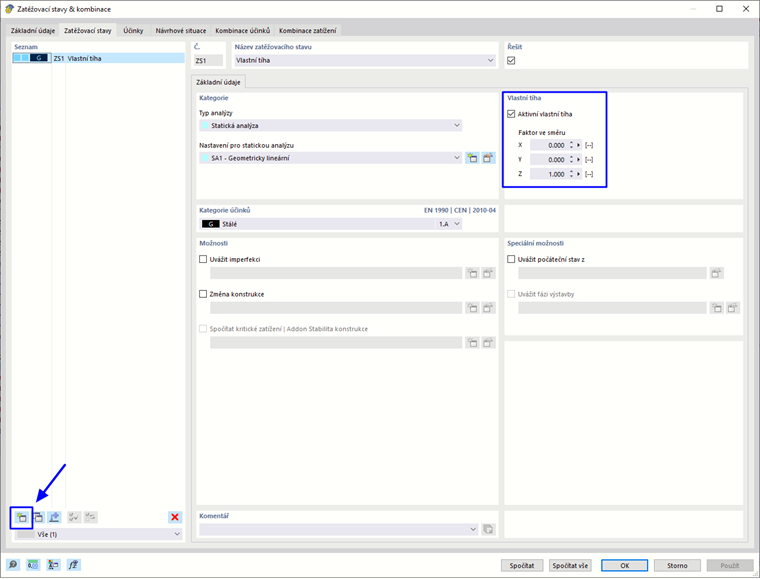Toggle the Řešit checkbox
Viewport: 760px width, 579px height.
pyautogui.click(x=511, y=61)
